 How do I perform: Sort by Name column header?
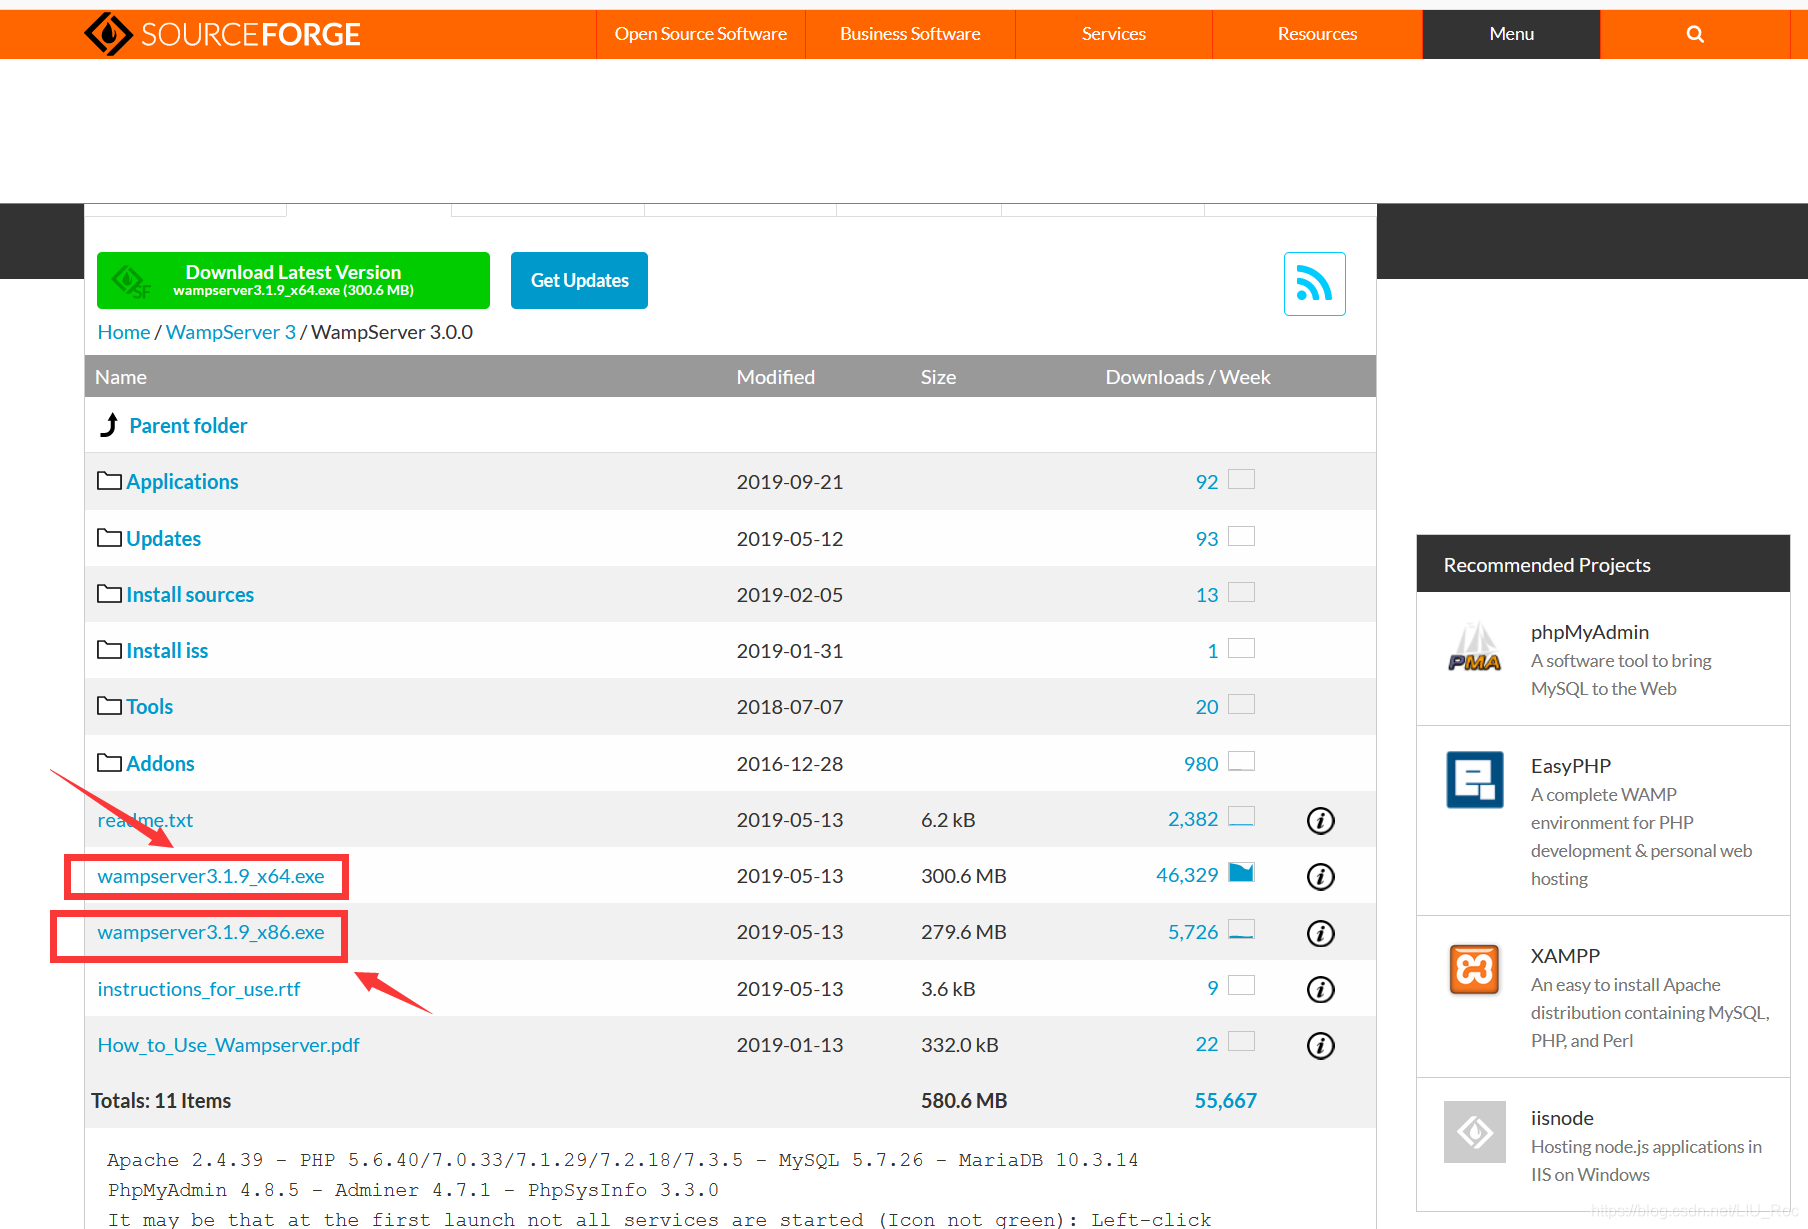(120, 377)
